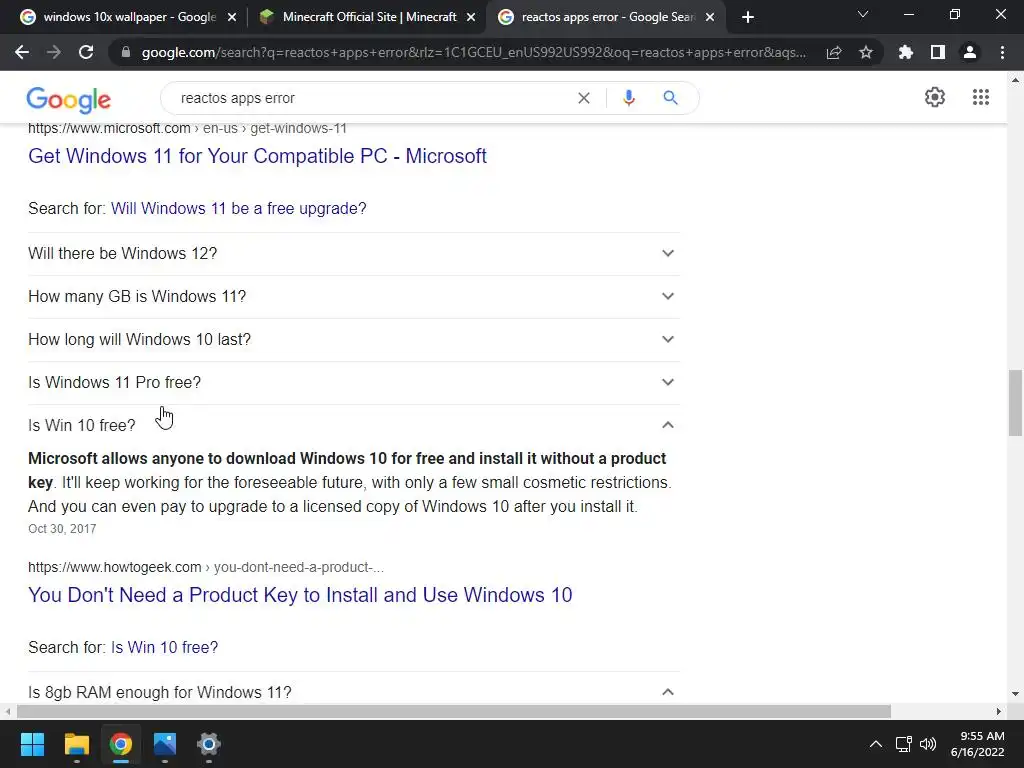Expand Will there be Windows 12 question

pos(353,253)
